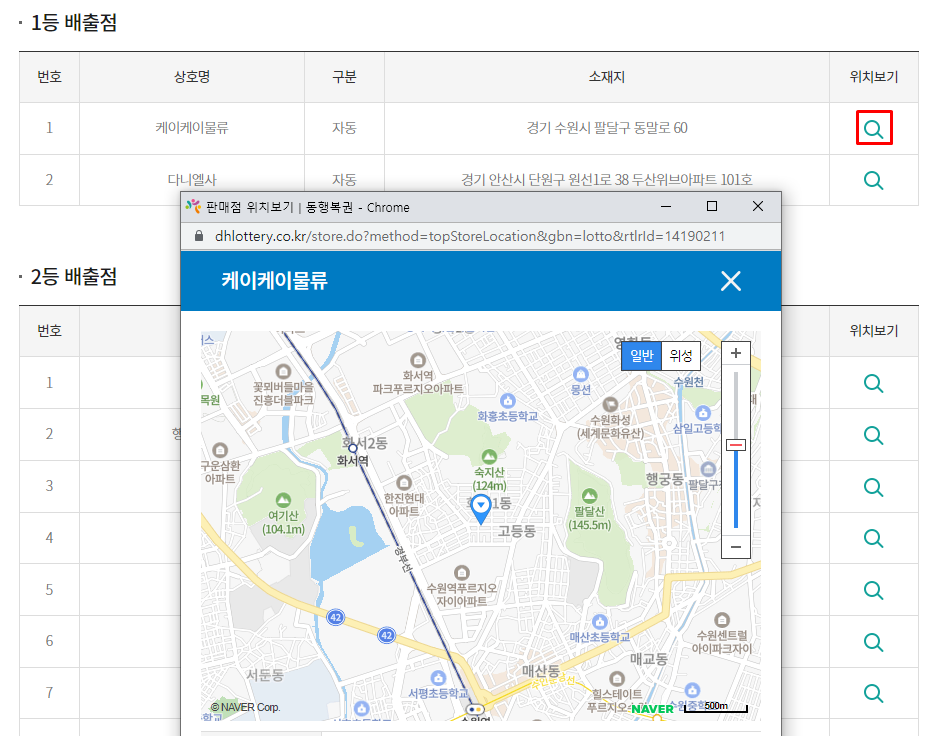The height and width of the screenshot is (736, 930).
Task: Open location view for 다니엘사 store
Action: point(874,180)
